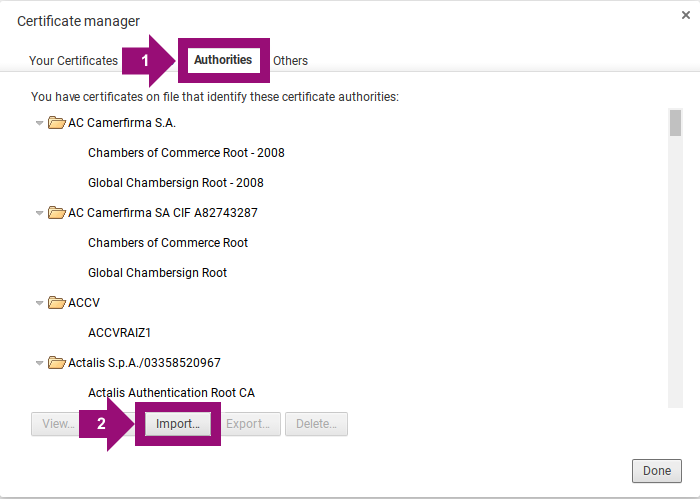Click the Actalis S.p.A. folder icon
700x499 pixels.
pyautogui.click(x=57, y=363)
